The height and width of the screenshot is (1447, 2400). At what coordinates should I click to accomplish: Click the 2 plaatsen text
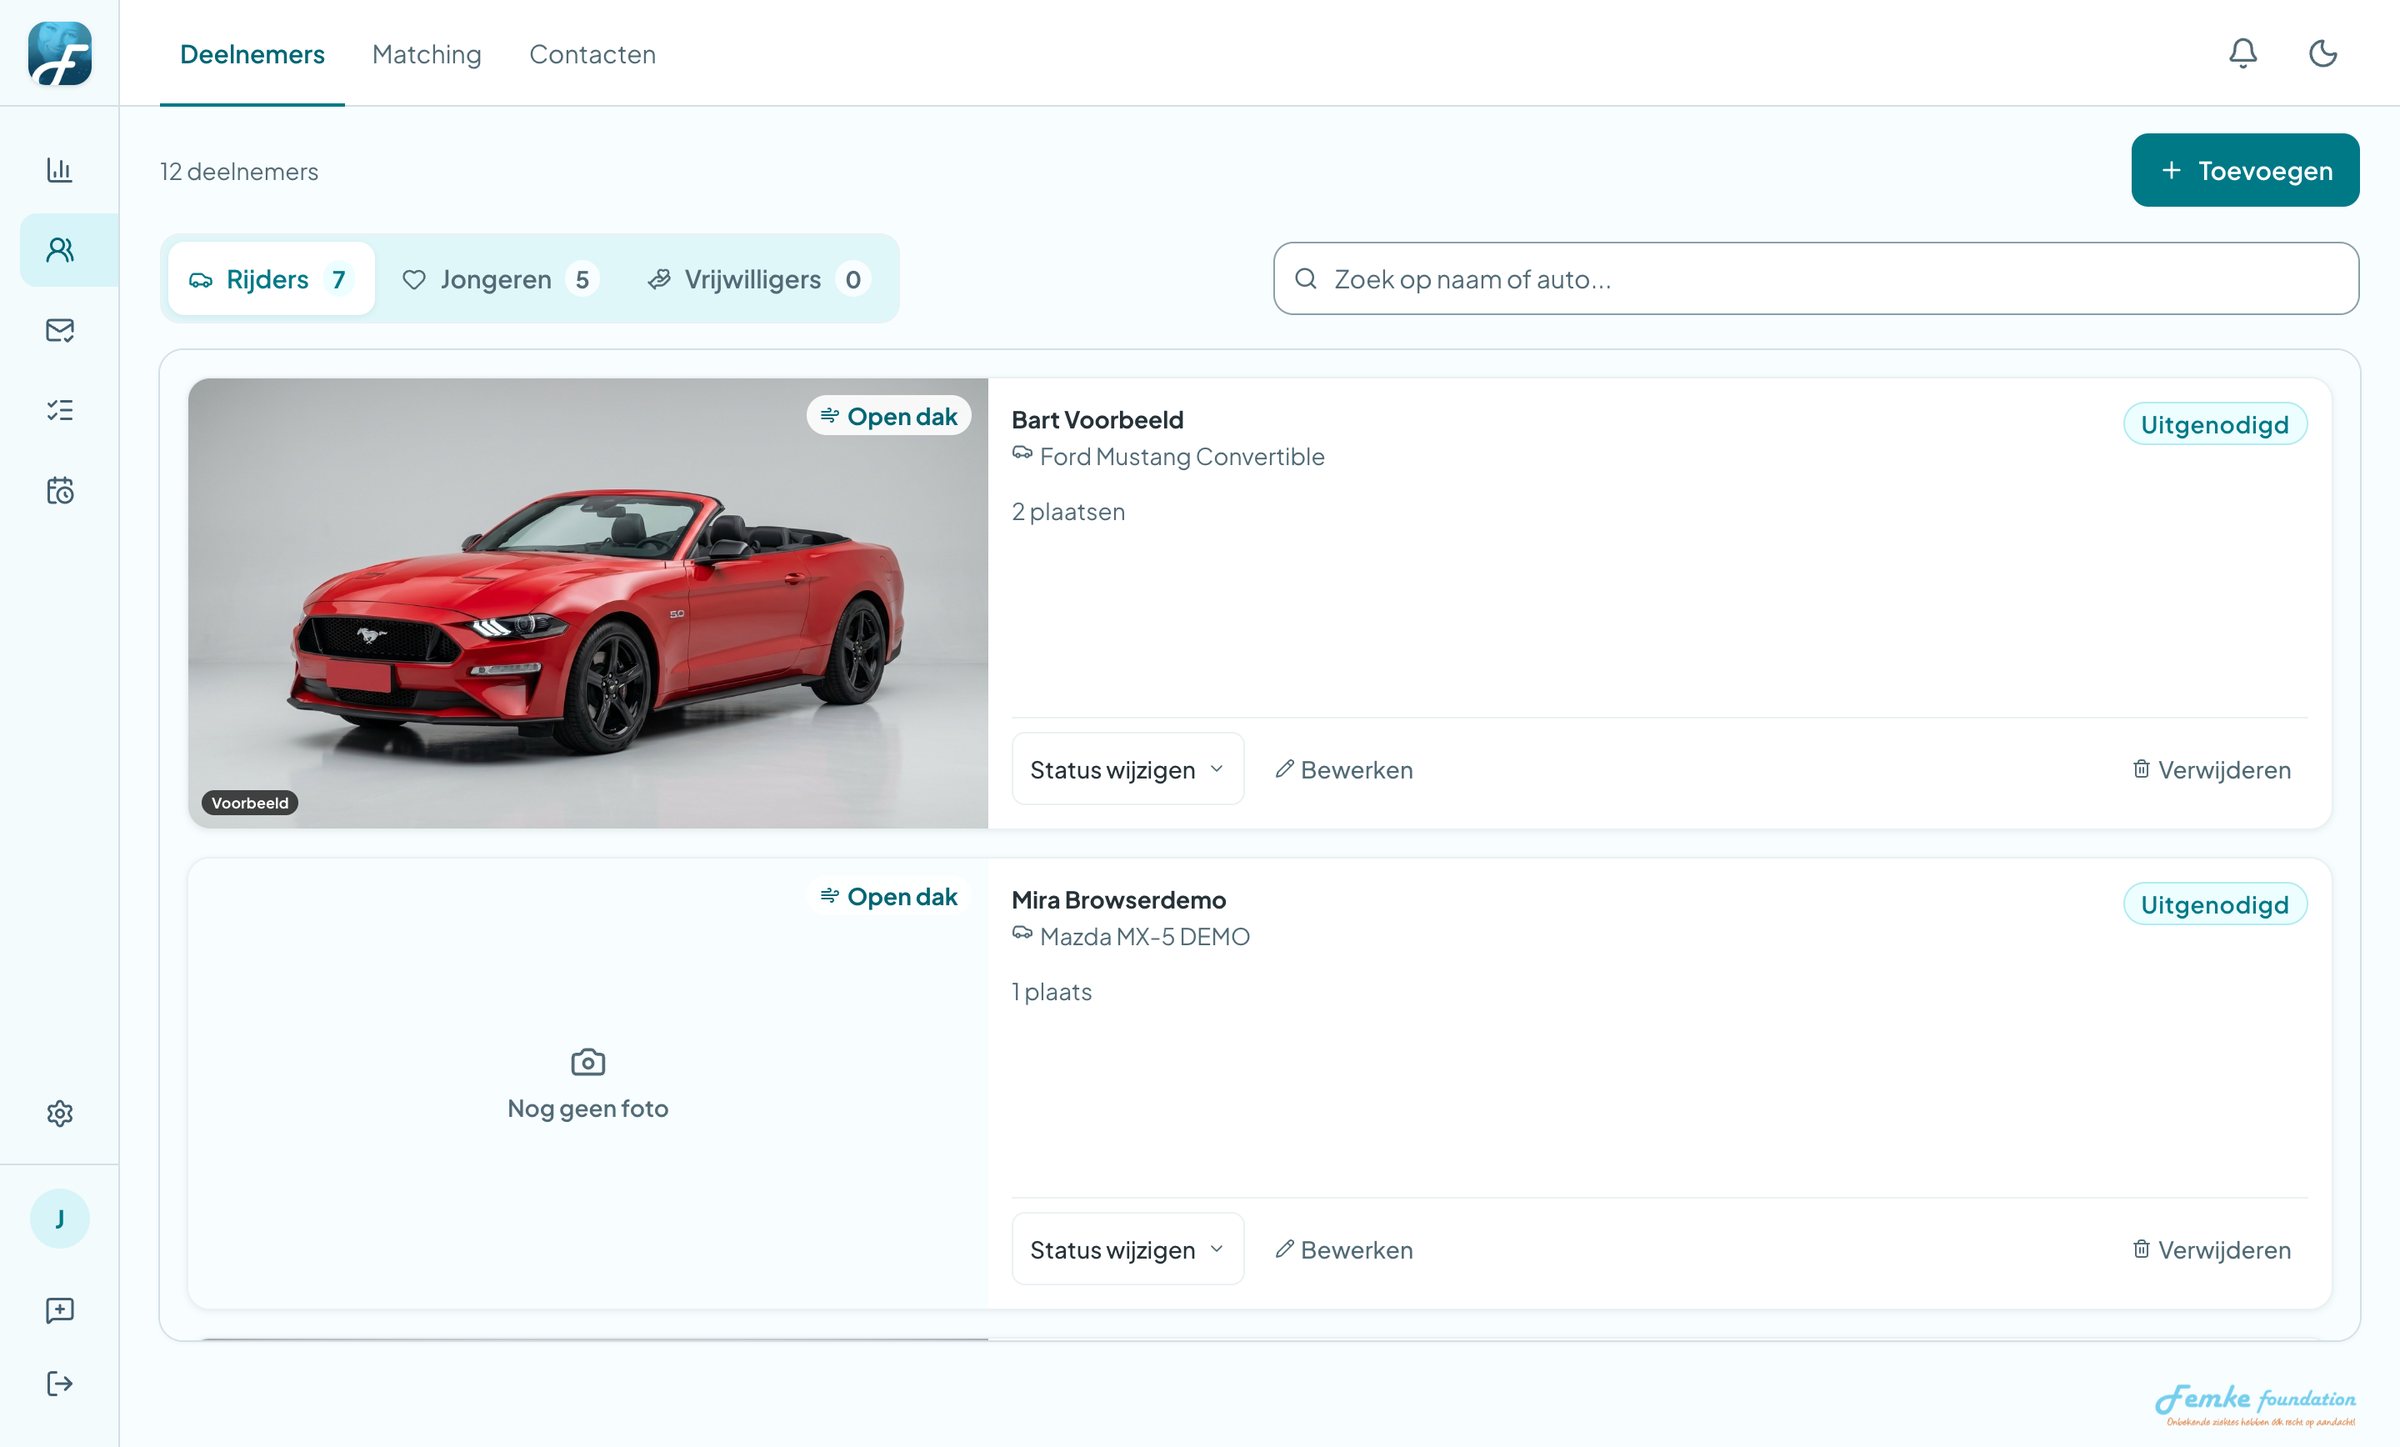[x=1068, y=511]
